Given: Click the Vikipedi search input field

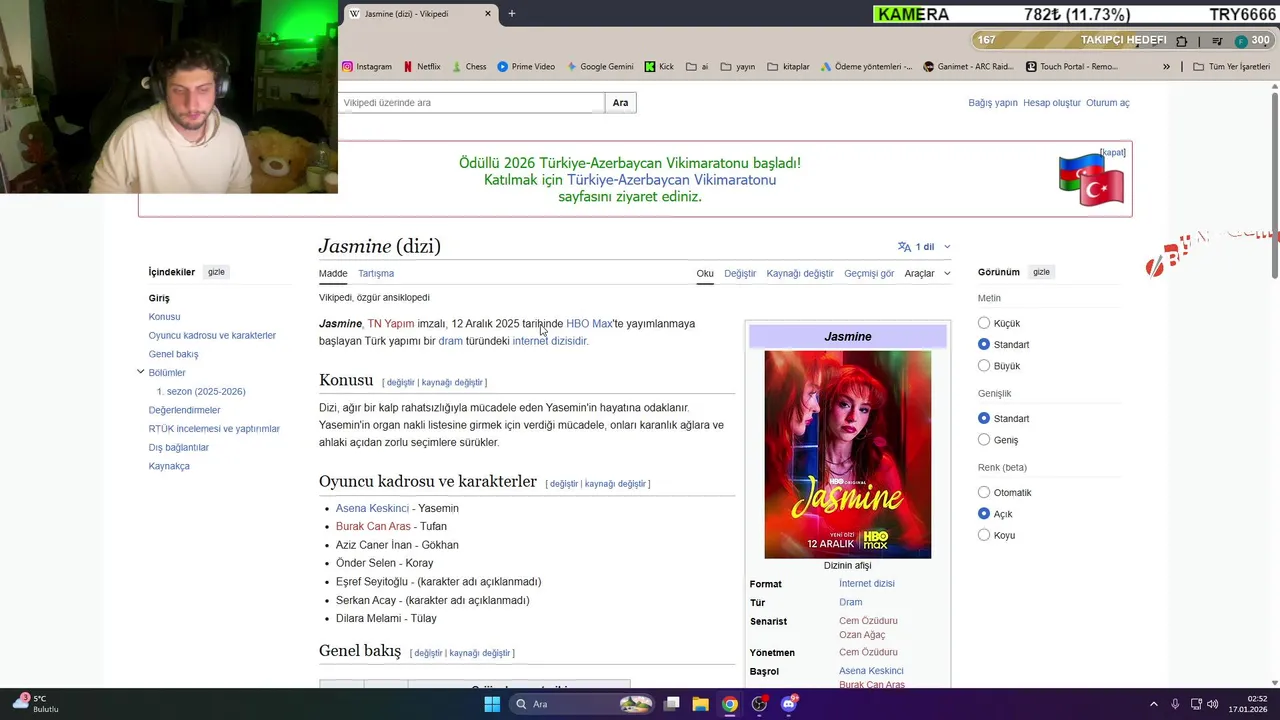Looking at the screenshot, I should 471,103.
